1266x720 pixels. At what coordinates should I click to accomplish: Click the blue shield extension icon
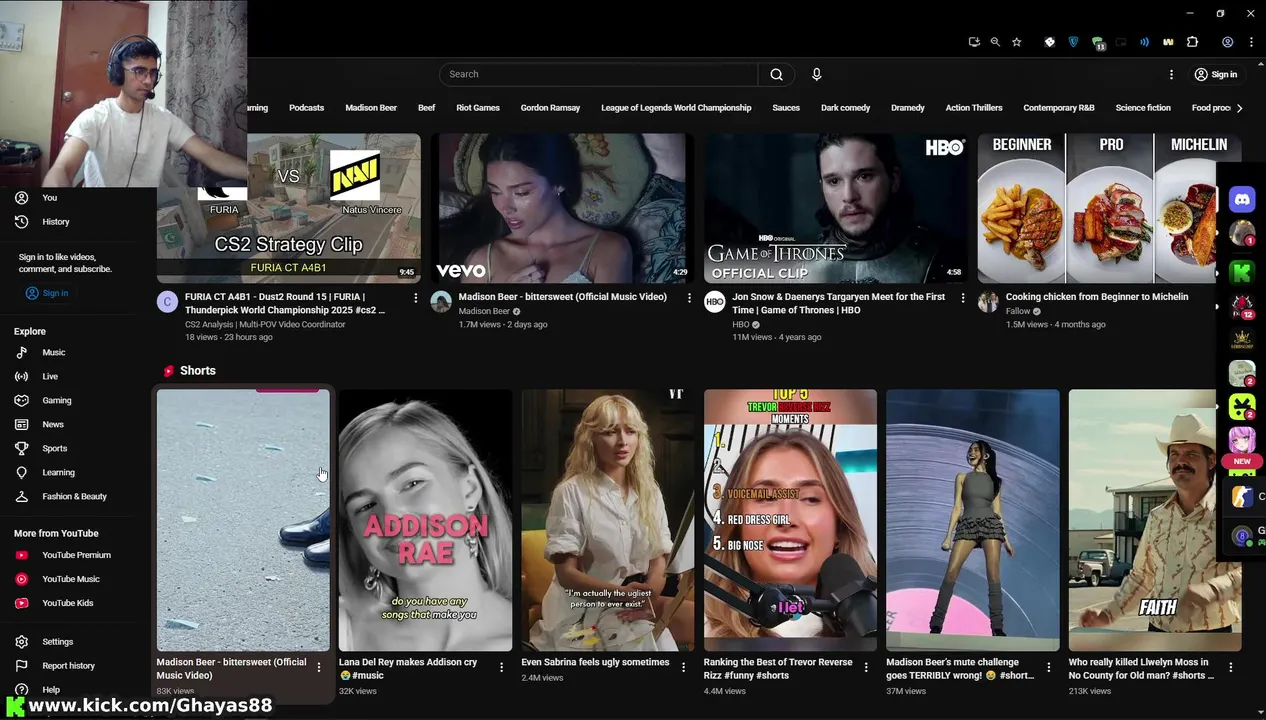(x=1073, y=42)
